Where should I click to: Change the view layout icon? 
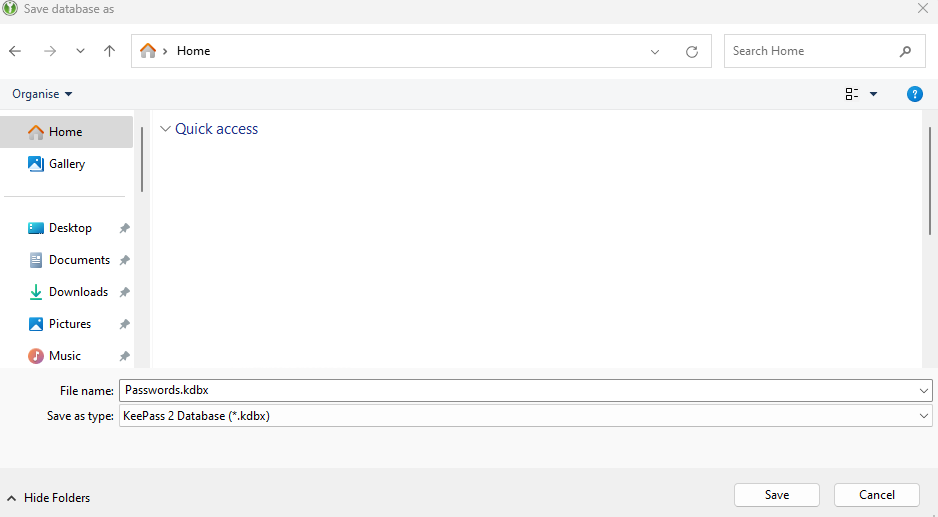[x=852, y=94]
